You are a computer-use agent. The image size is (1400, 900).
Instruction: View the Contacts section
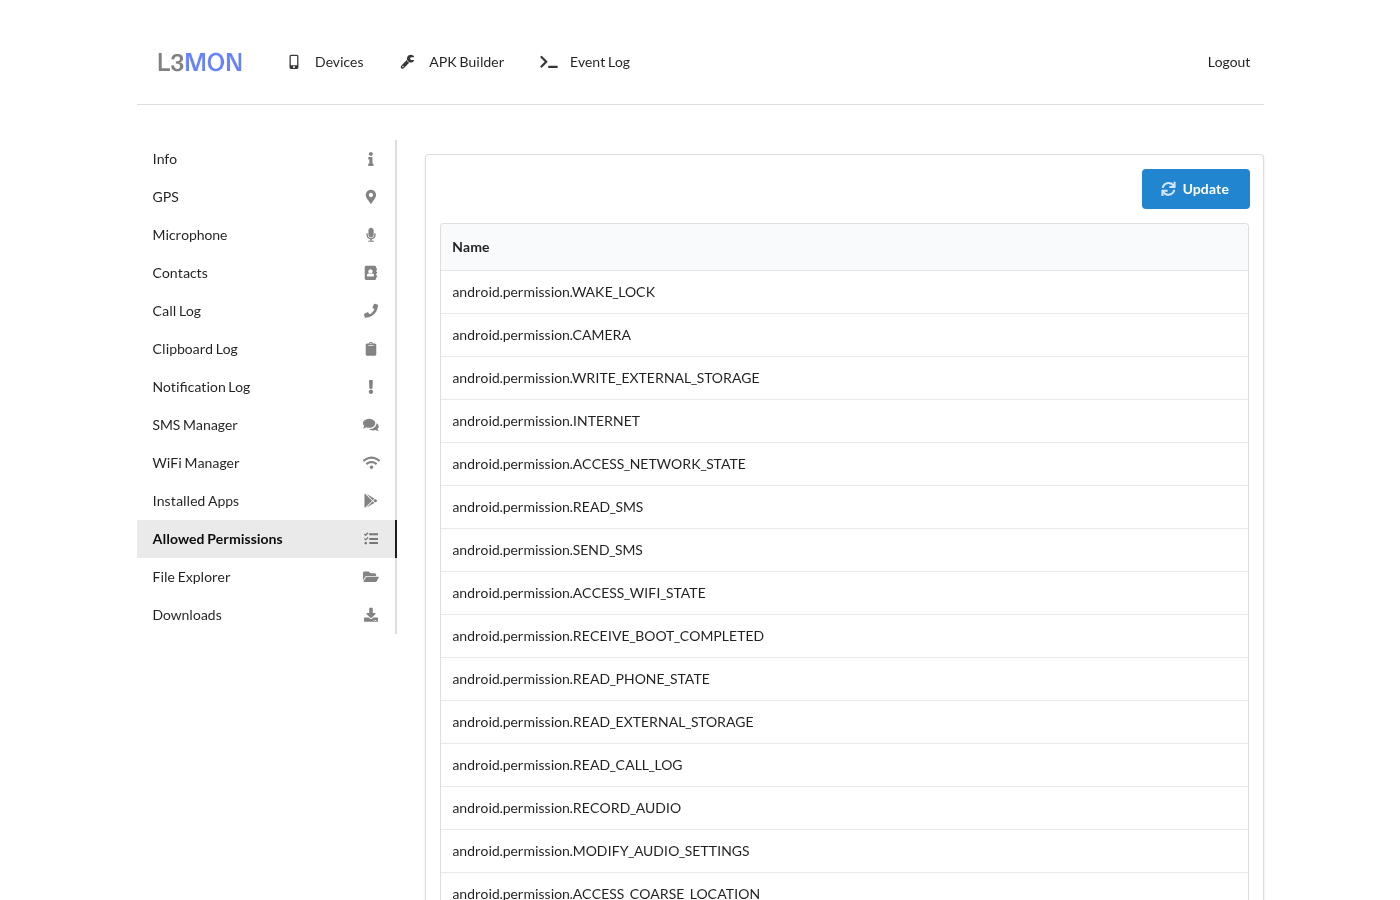tap(266, 273)
